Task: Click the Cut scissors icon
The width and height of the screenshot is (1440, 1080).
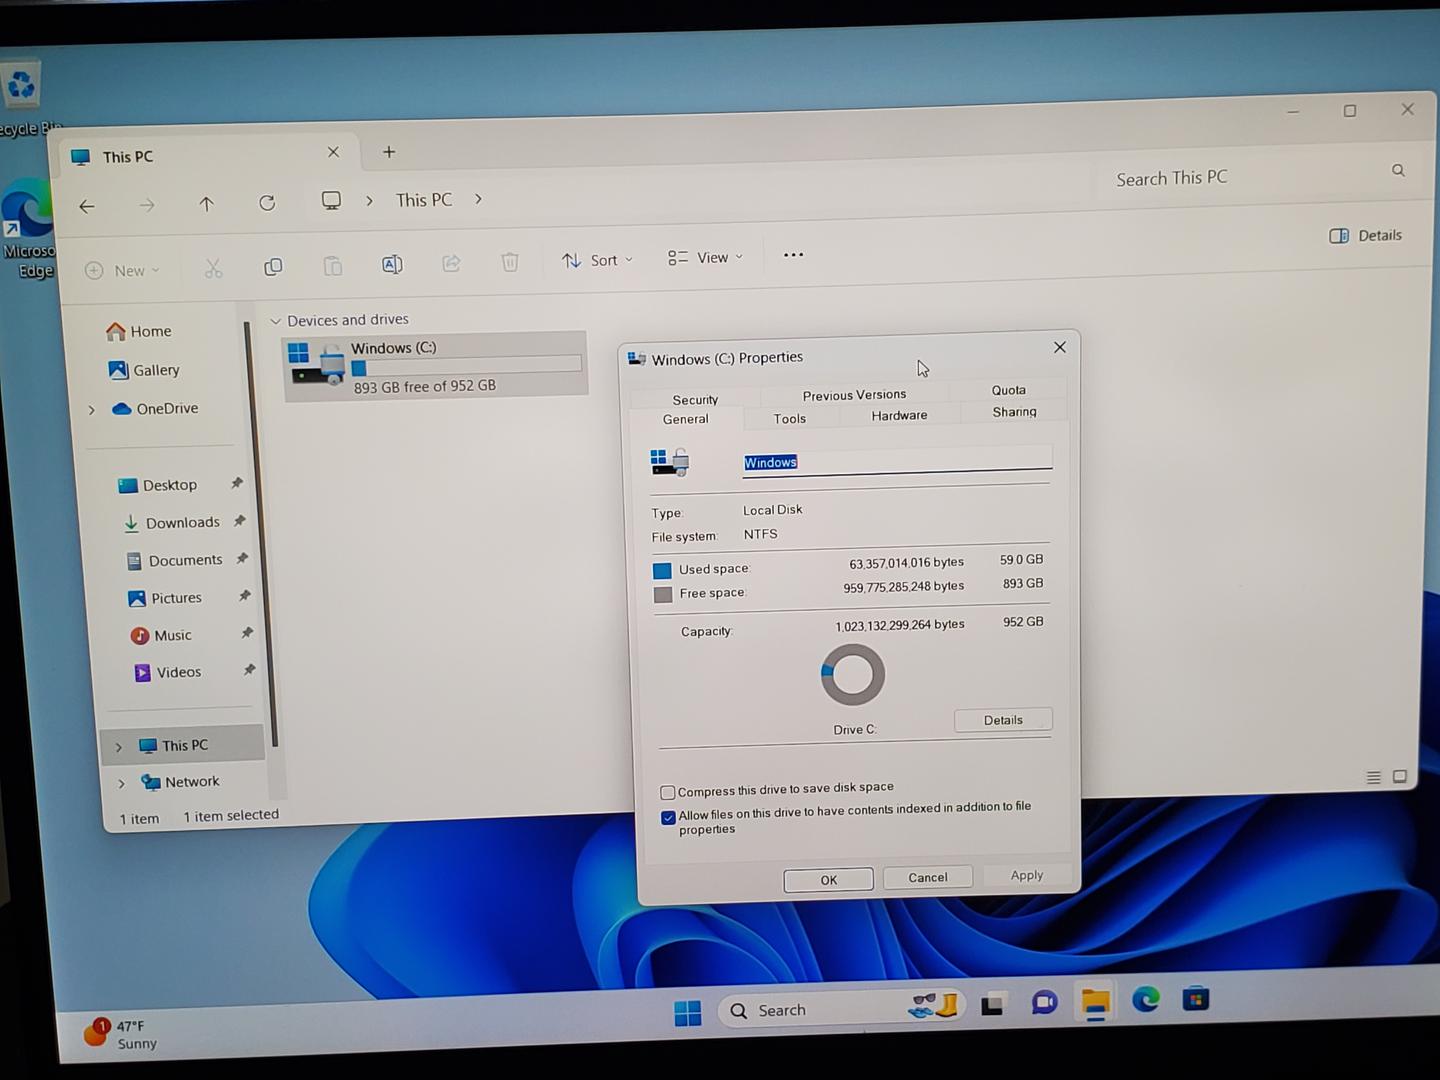Action: pyautogui.click(x=213, y=268)
